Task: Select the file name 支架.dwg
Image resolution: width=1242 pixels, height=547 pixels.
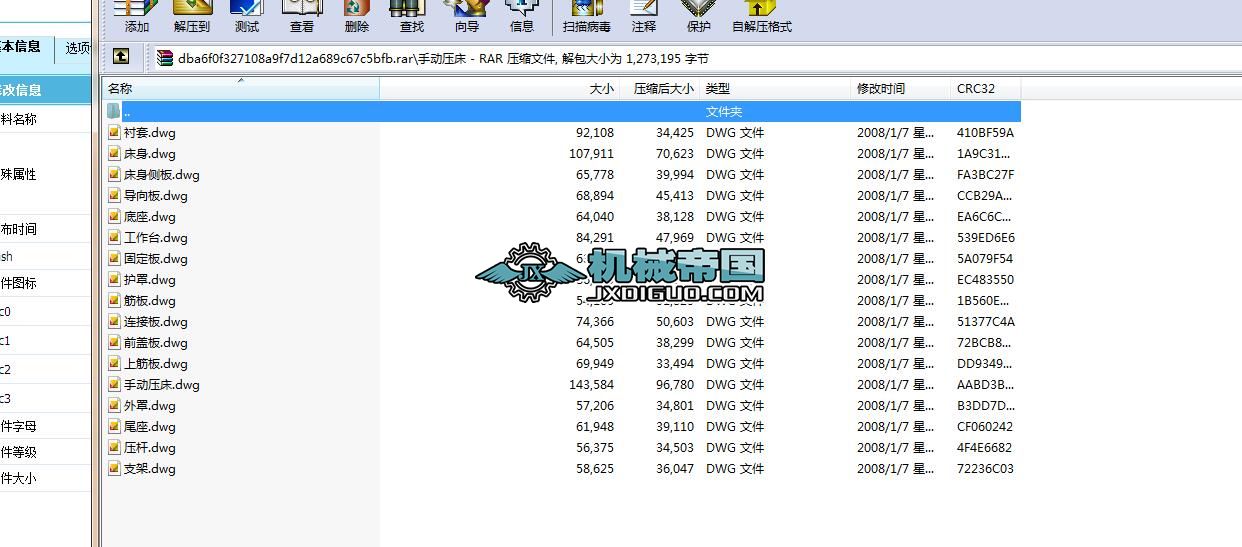Action: tap(149, 468)
